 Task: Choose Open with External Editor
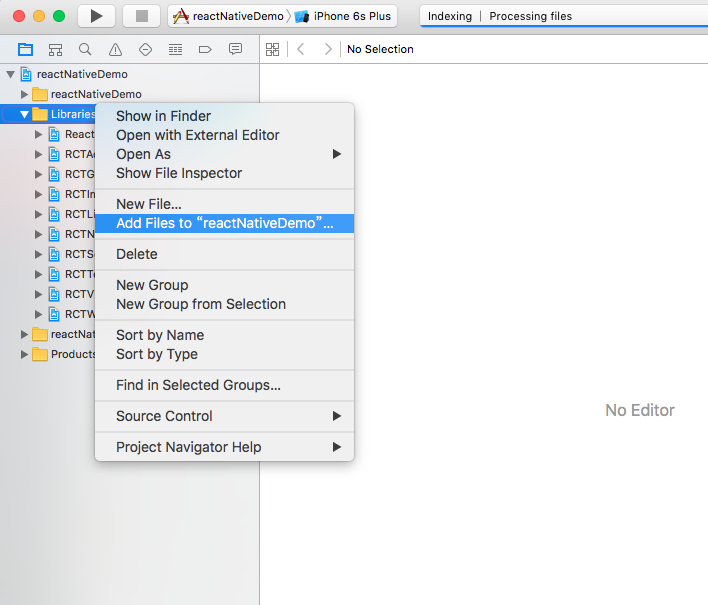click(x=224, y=135)
